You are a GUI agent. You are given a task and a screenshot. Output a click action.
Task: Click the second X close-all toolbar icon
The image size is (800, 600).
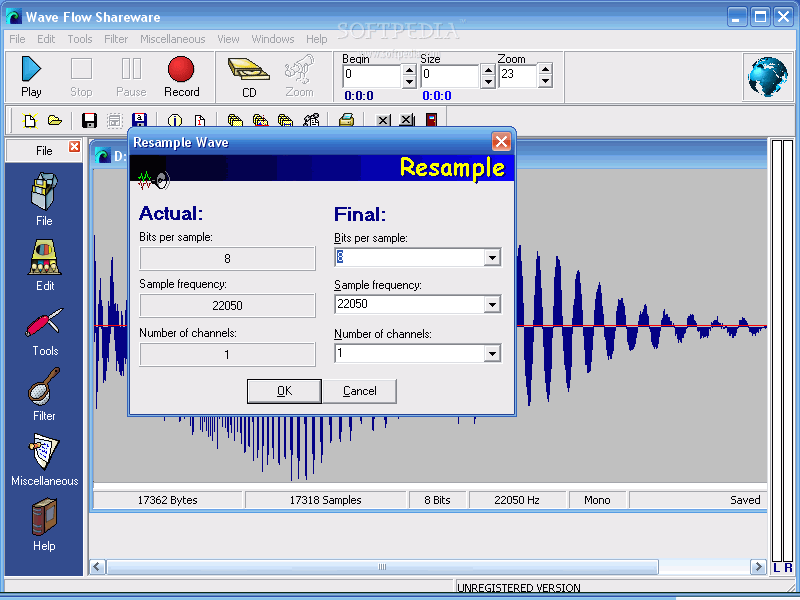pos(407,120)
